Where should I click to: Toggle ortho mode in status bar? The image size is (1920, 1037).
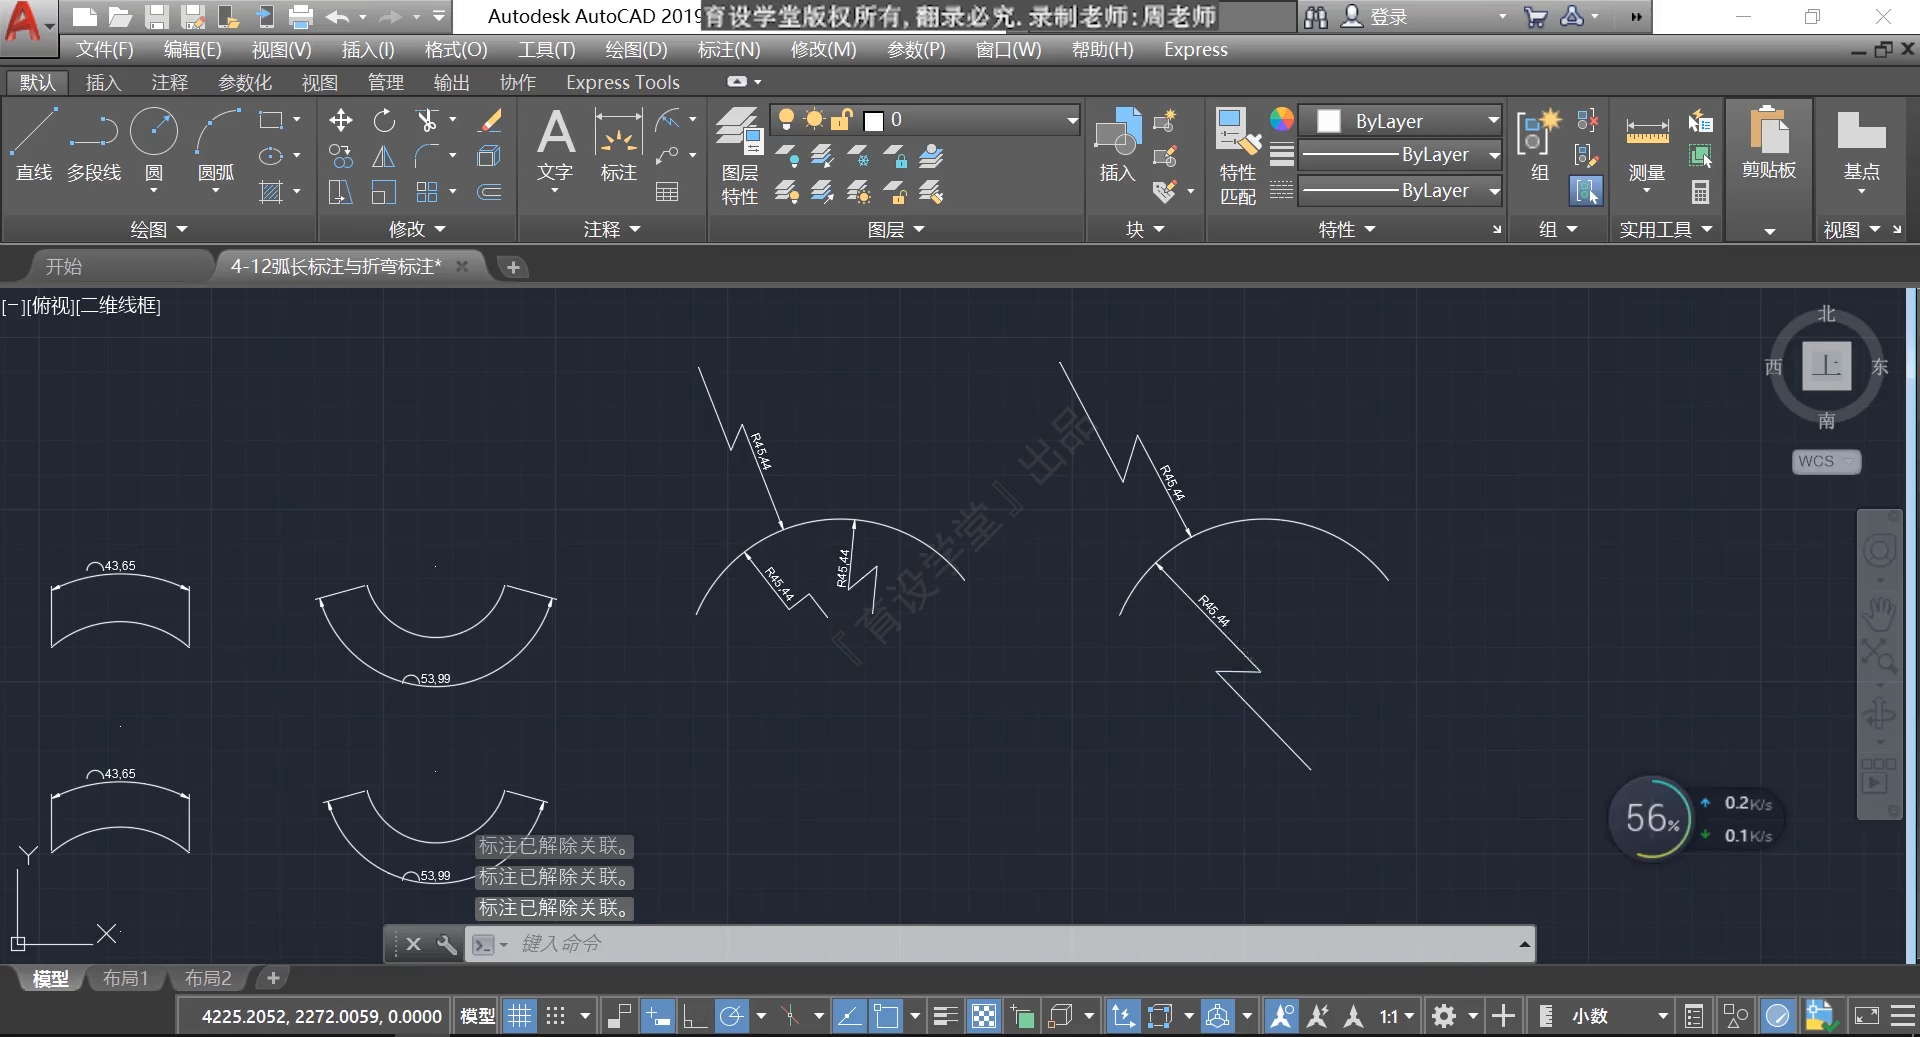[x=695, y=1017]
